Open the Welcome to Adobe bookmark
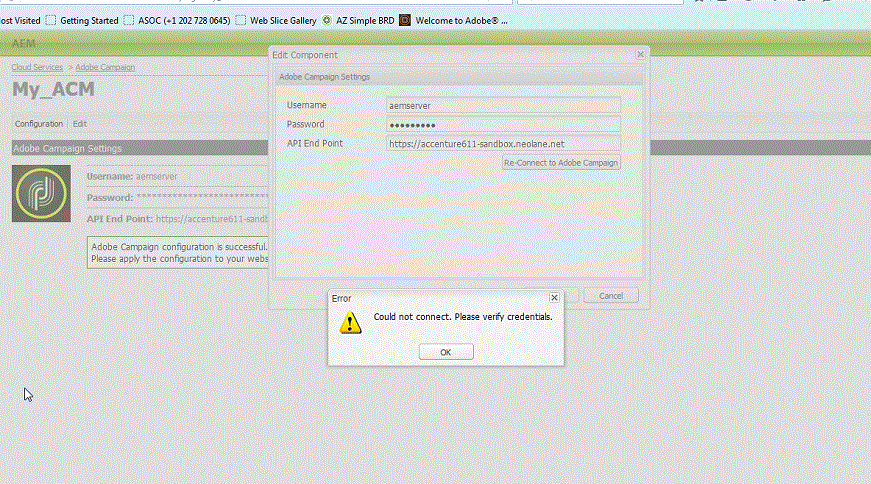This screenshot has height=484, width=871. pos(461,21)
